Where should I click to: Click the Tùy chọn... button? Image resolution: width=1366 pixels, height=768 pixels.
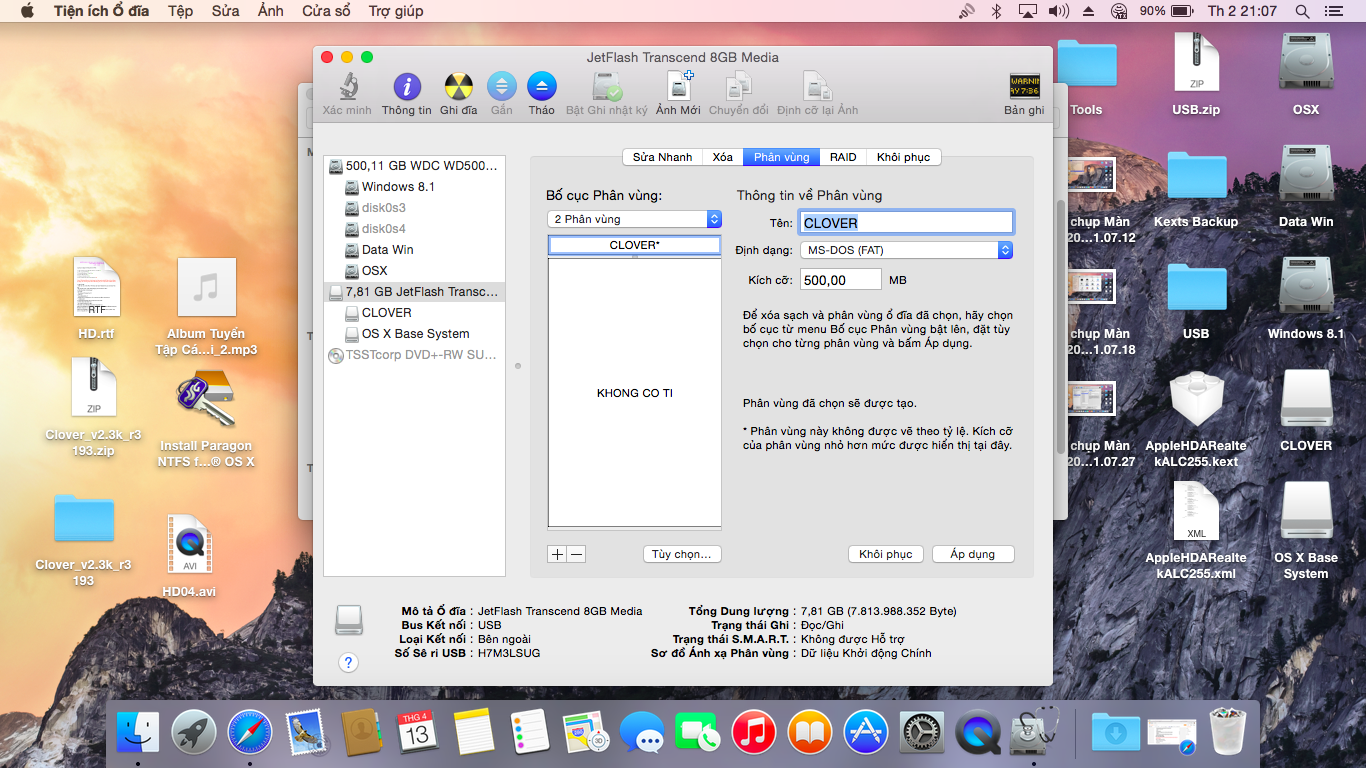pos(682,554)
